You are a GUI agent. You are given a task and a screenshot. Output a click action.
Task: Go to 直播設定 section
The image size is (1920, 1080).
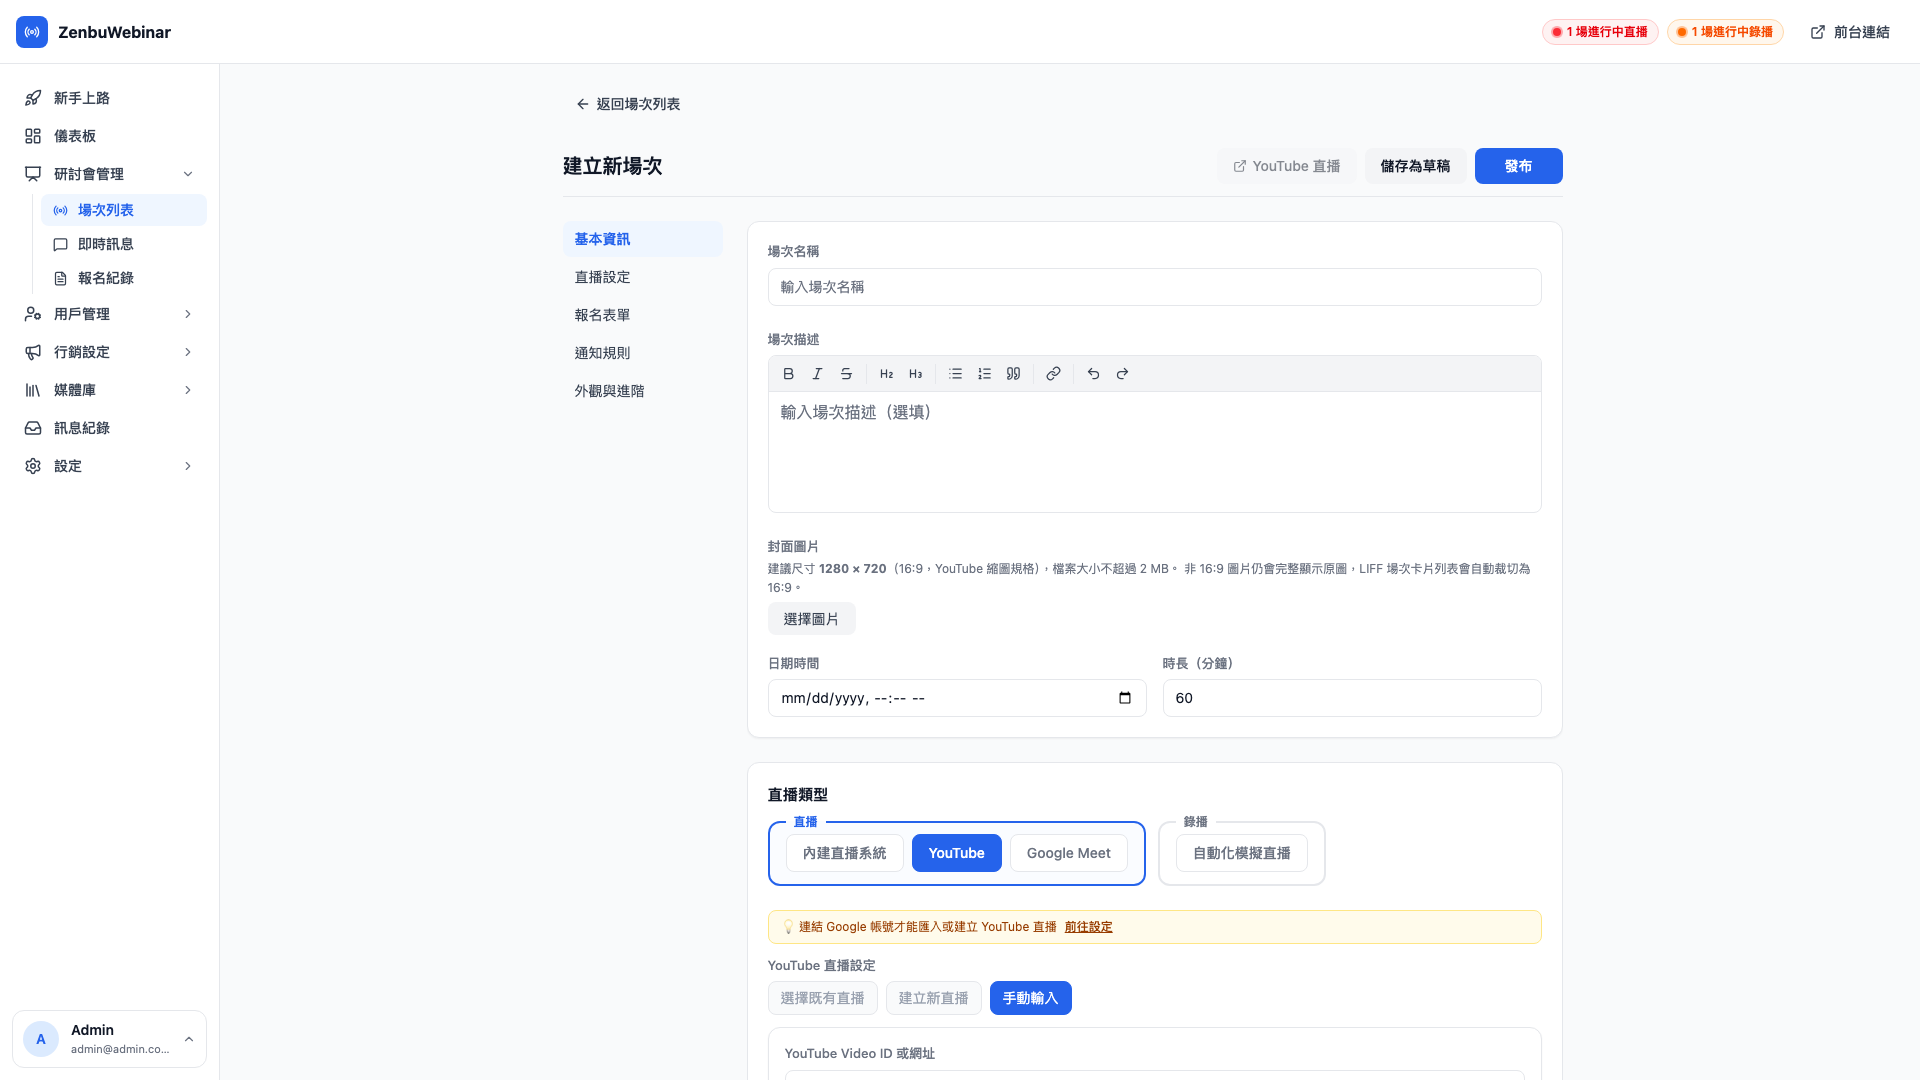[x=643, y=277]
